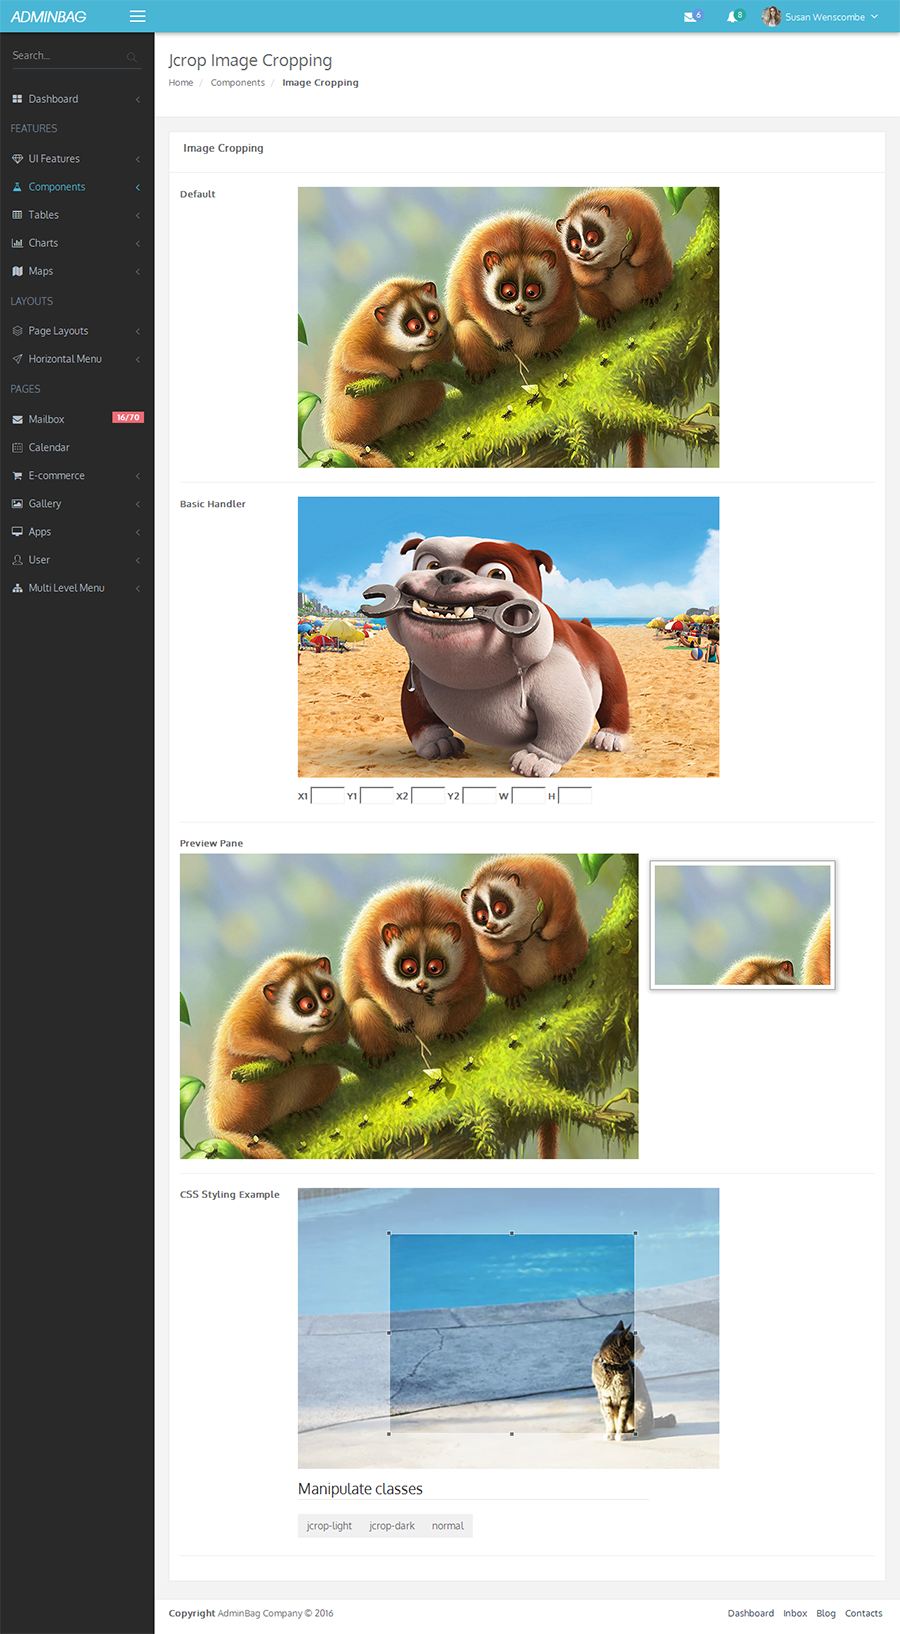Click the Calendar icon in sidebar
The width and height of the screenshot is (900, 1634).
(x=17, y=448)
